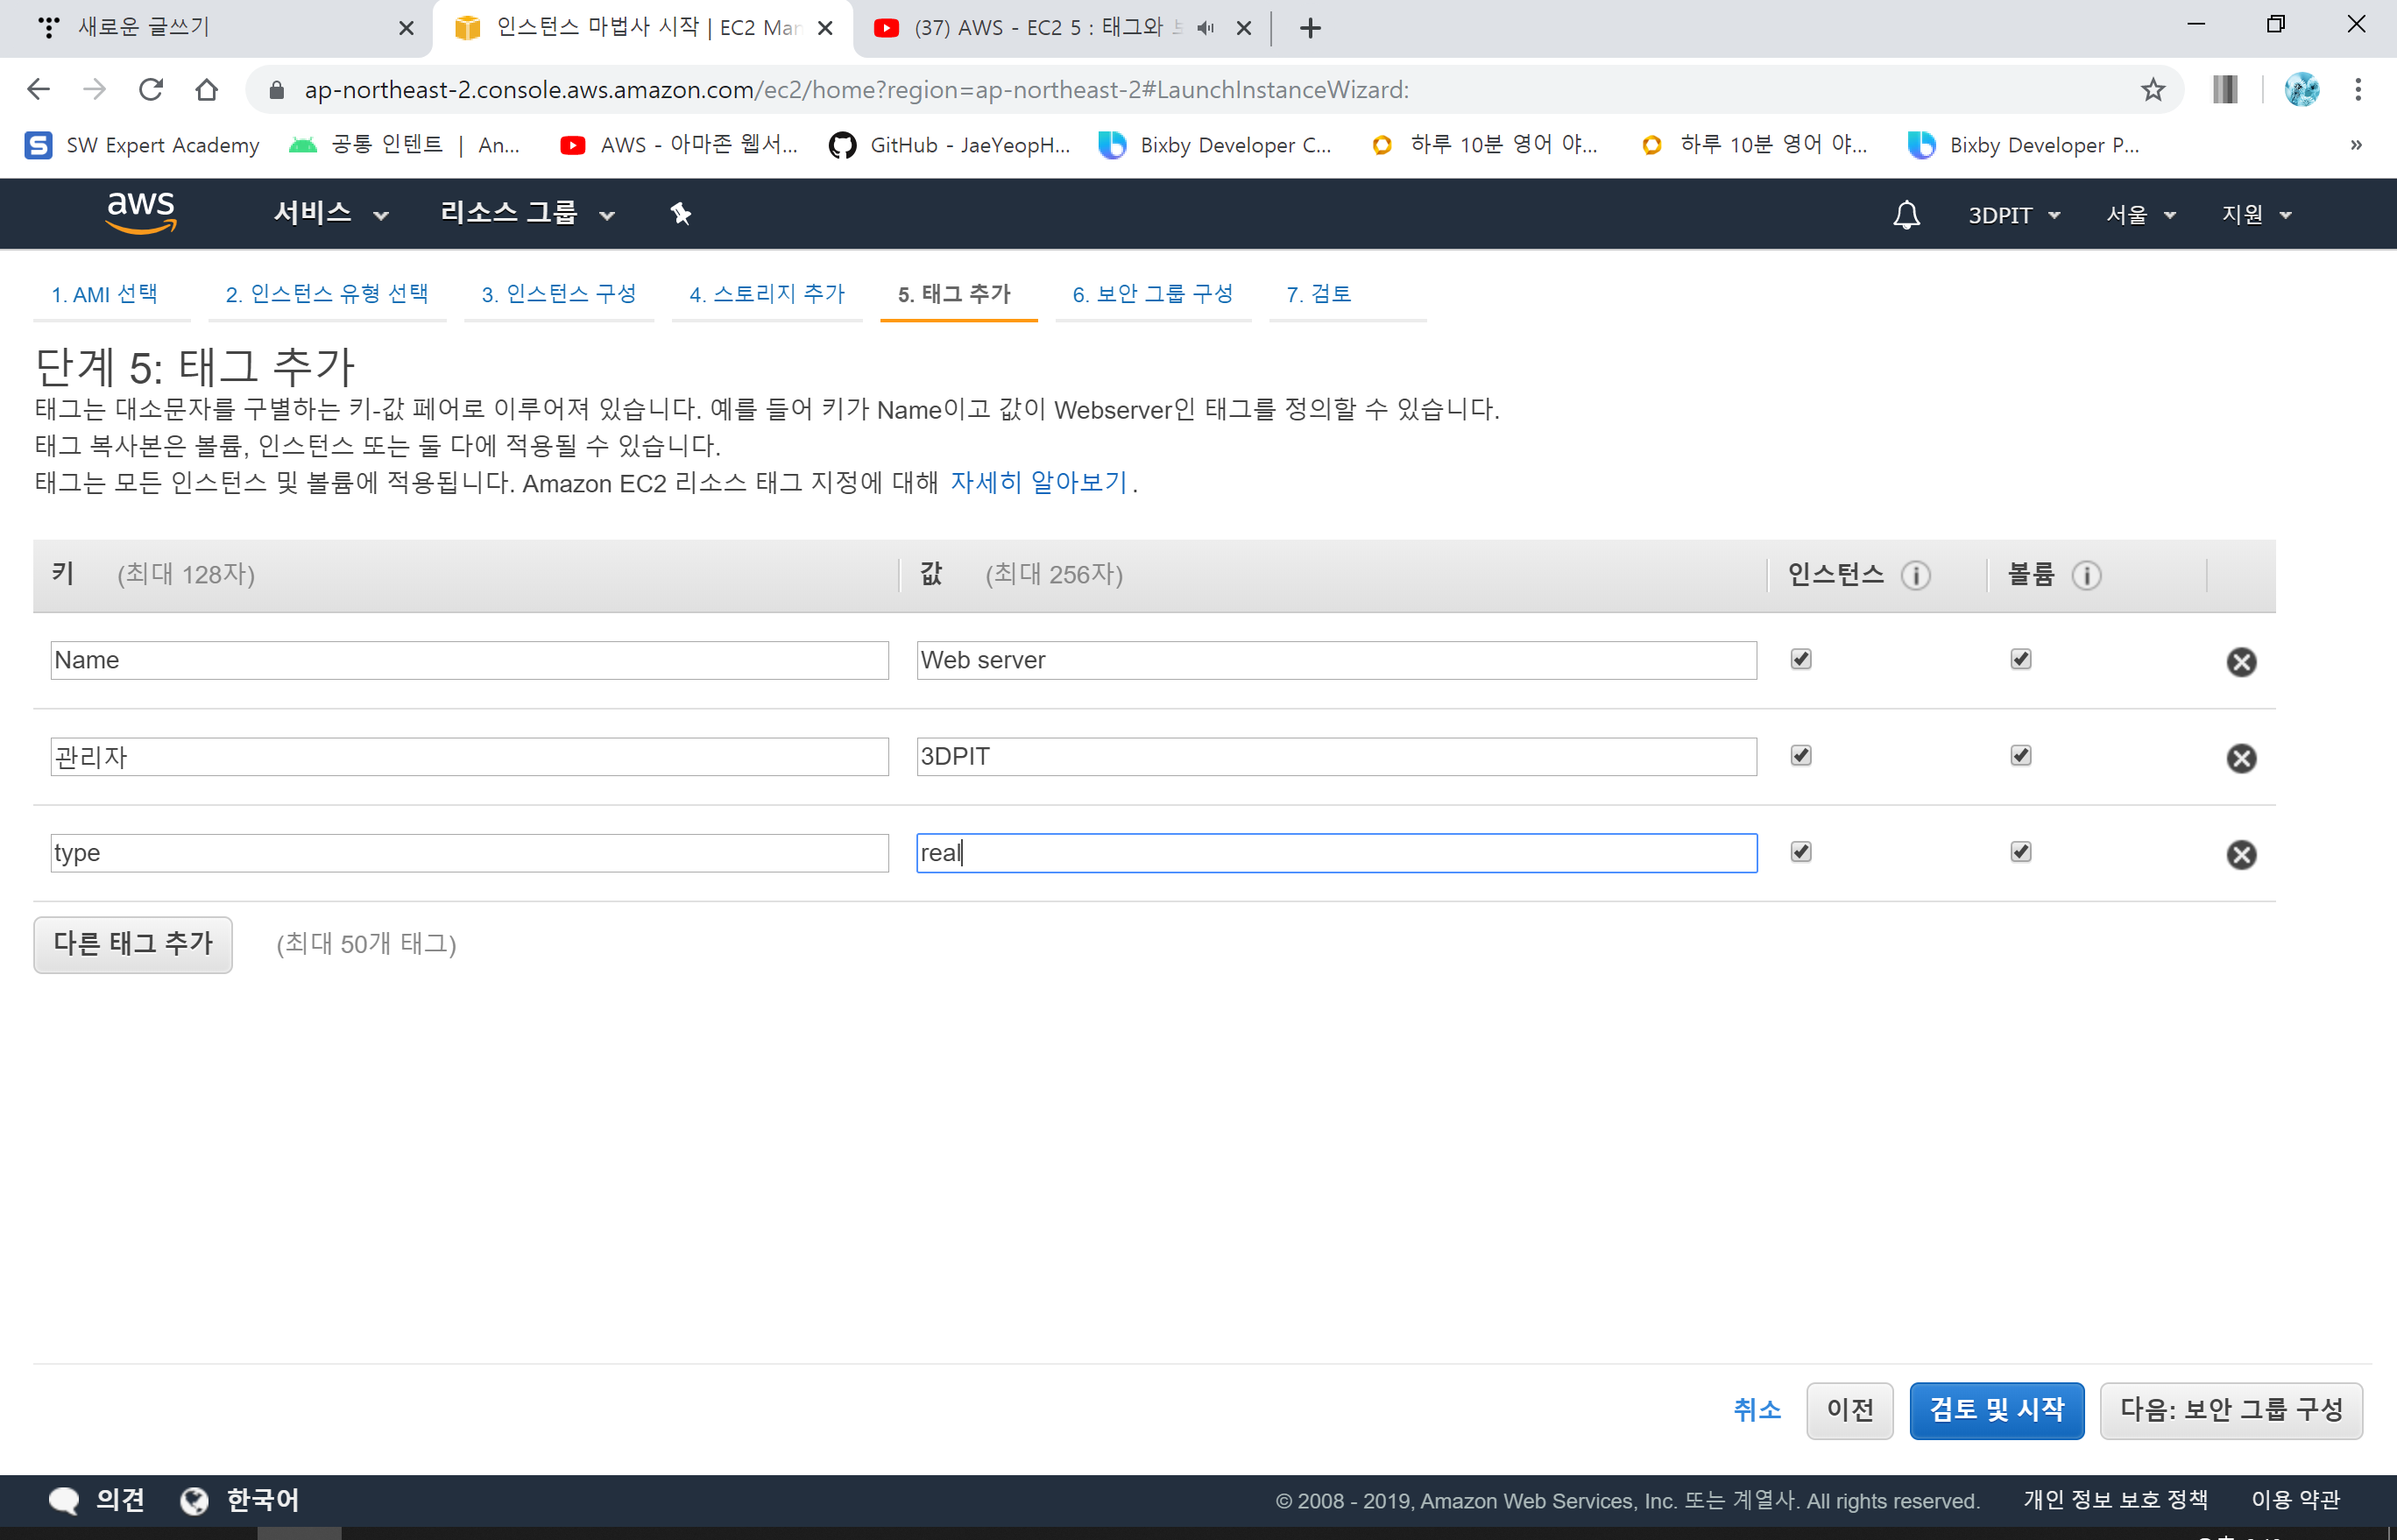Image resolution: width=2397 pixels, height=1540 pixels.
Task: Open the 자세히 알아보기 link
Action: [1038, 483]
